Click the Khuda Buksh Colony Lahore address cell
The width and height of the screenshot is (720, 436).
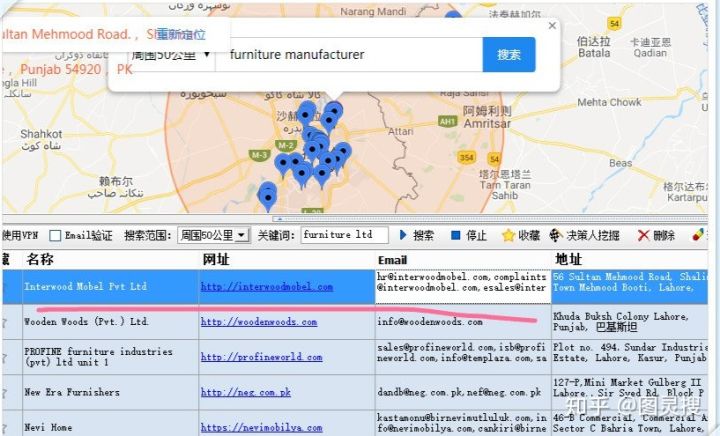point(630,322)
